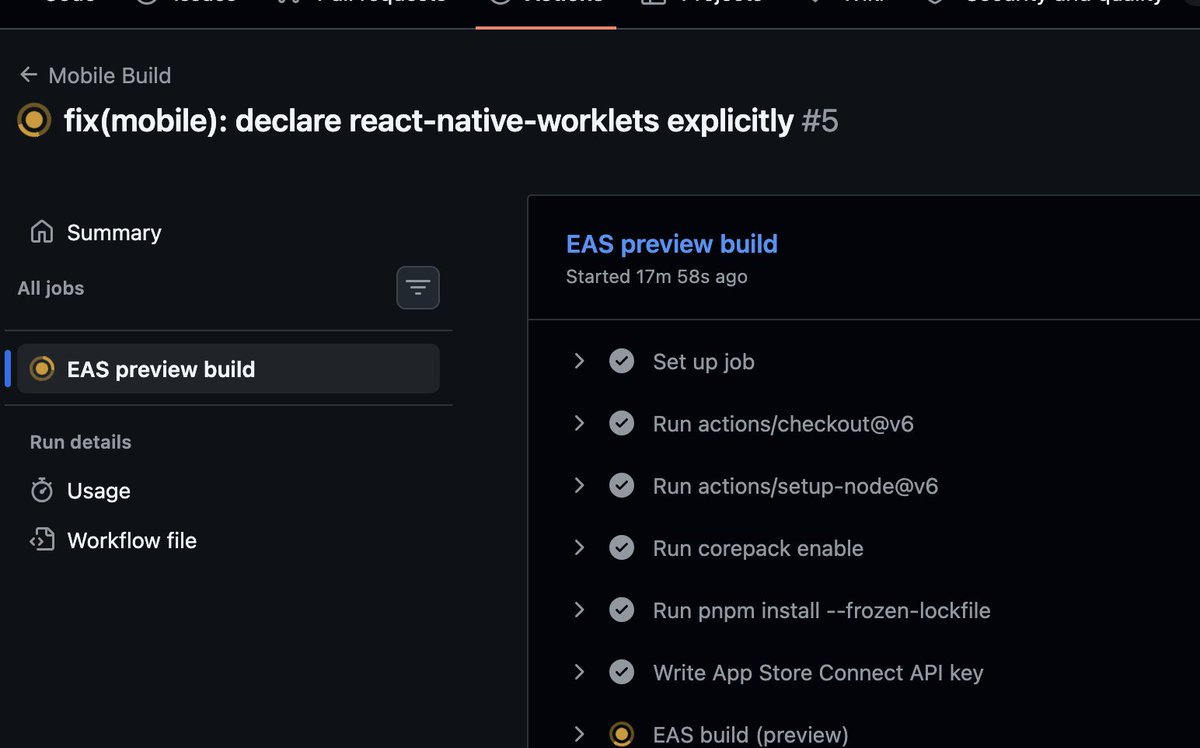
Task: Click the Summary home icon
Action: [x=42, y=232]
